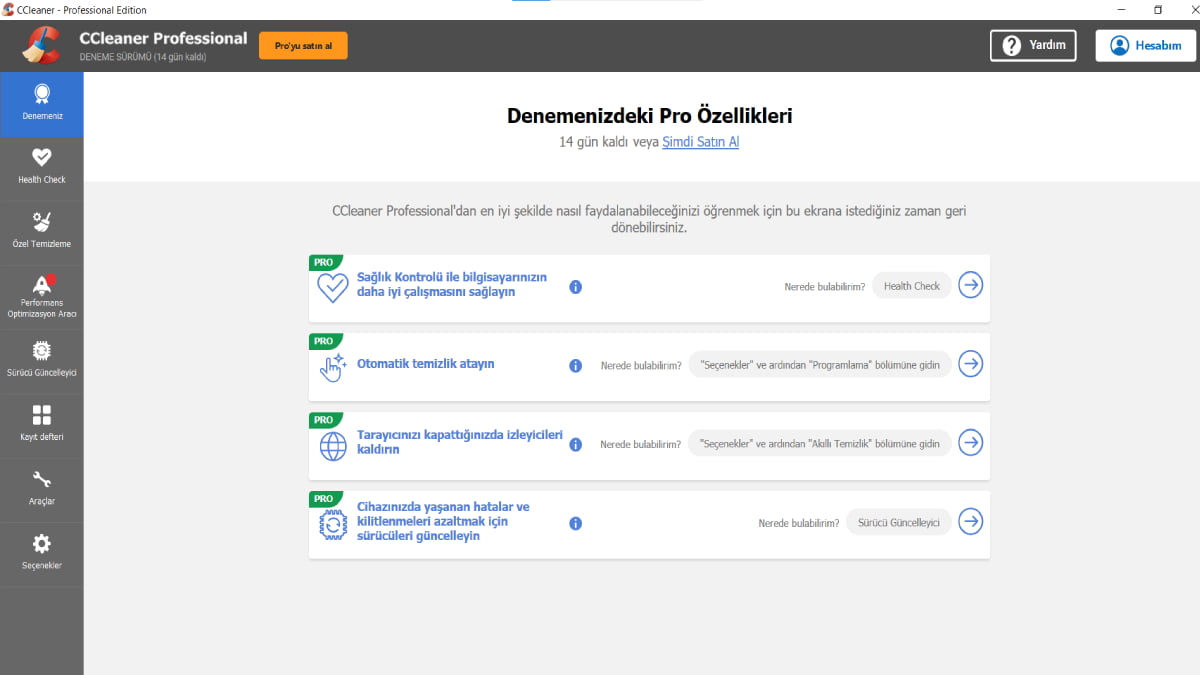Screen dimensions: 1200x675
Task: Click the info icon about removing browser trackers
Action: click(x=575, y=444)
